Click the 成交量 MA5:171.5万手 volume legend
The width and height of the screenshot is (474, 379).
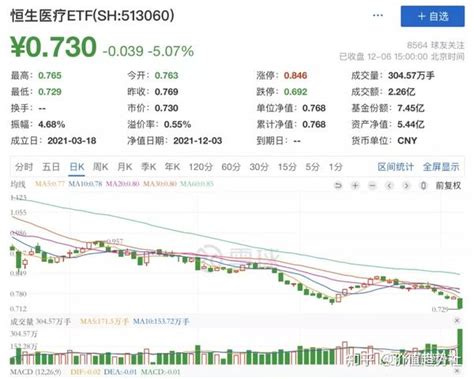coord(104,321)
